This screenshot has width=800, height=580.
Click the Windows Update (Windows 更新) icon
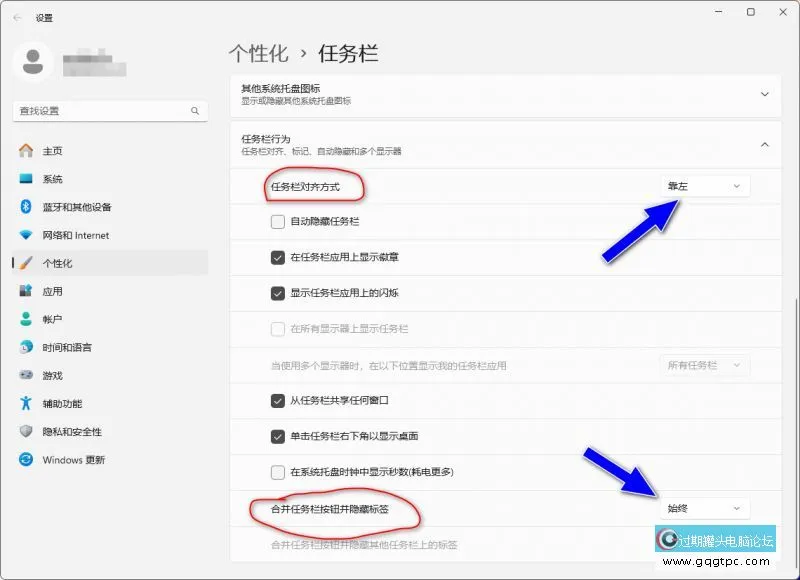pos(26,460)
